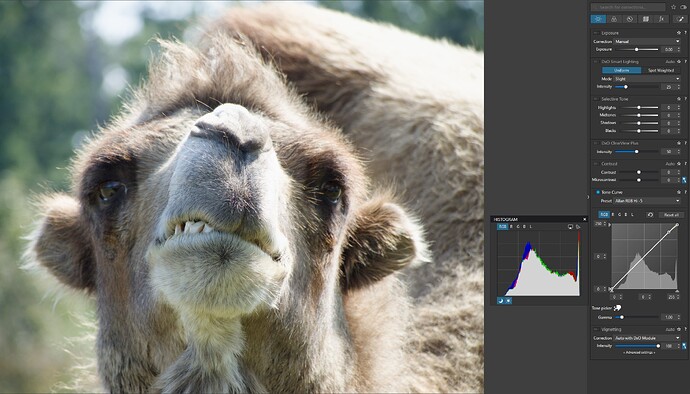Toggle the Selective Tone on/off switch
The image size is (690, 394).
click(x=595, y=99)
